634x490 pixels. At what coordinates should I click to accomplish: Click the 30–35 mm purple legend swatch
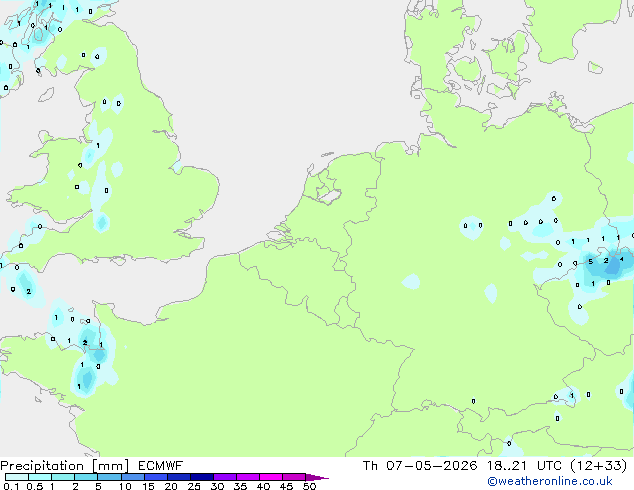click(225, 477)
